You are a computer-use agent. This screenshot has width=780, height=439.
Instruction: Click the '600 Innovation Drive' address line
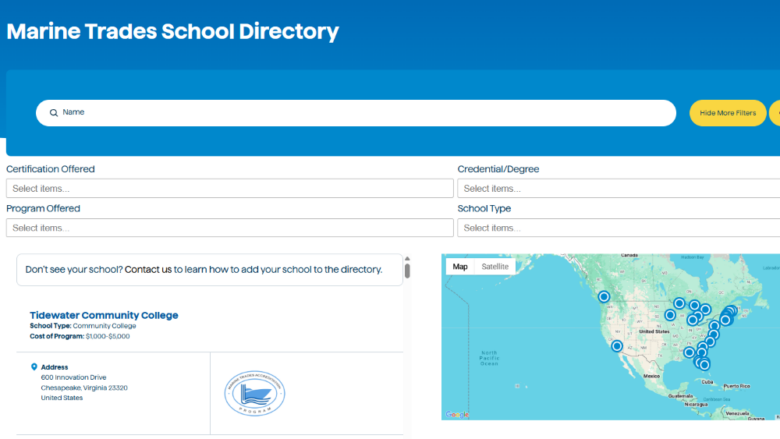[74, 377]
